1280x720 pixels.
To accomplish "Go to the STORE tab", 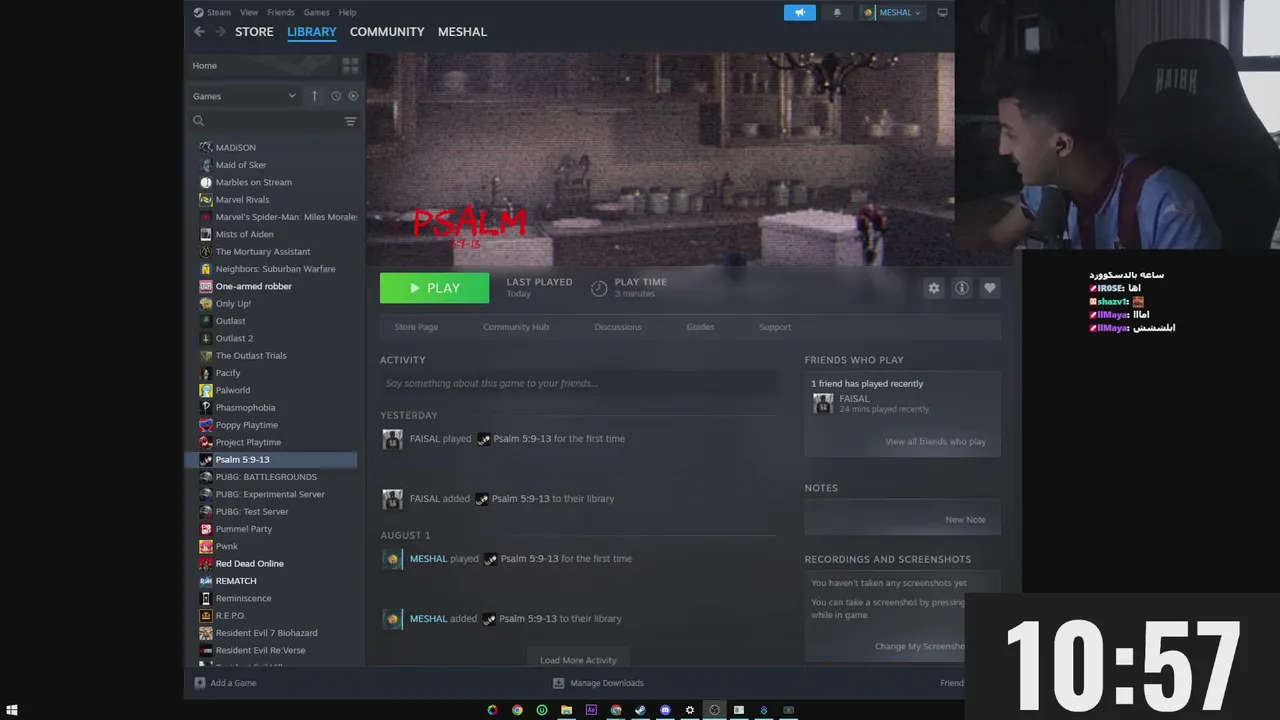I will point(254,32).
